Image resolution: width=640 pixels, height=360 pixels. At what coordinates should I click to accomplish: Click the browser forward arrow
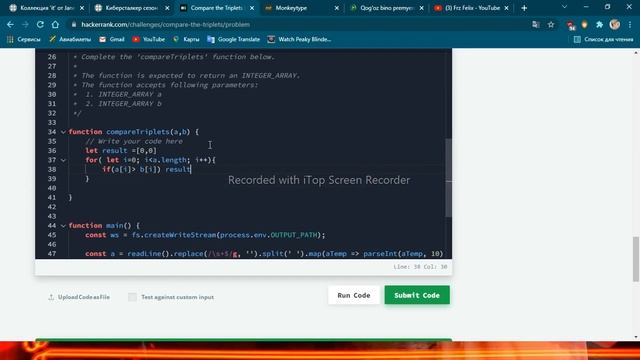coord(25,24)
